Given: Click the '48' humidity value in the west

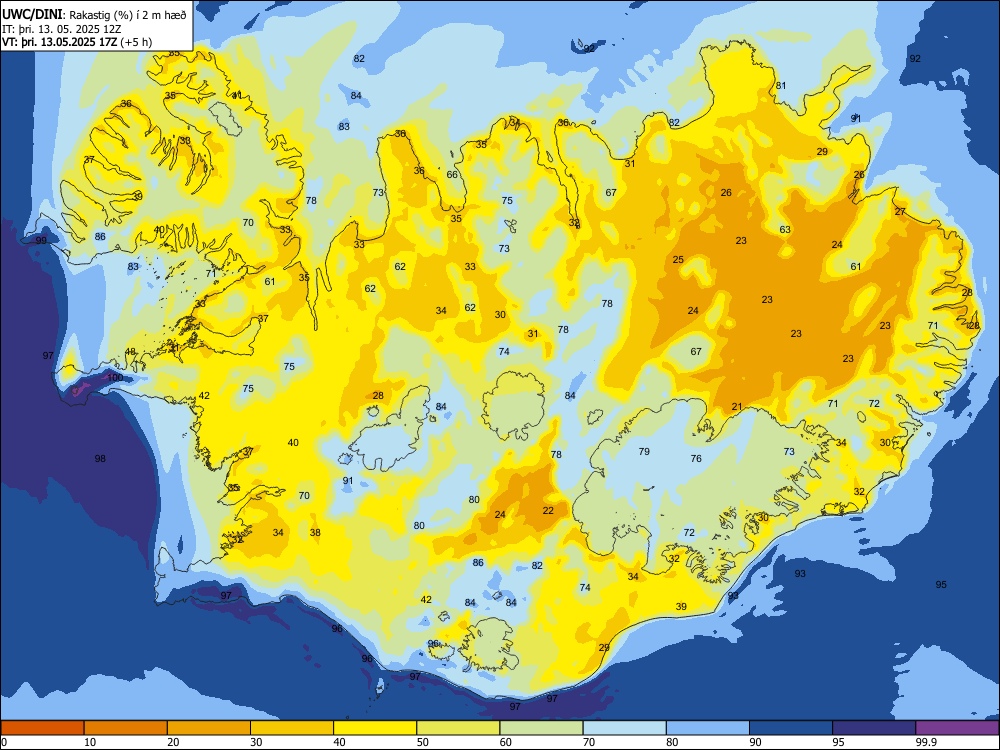Looking at the screenshot, I should pyautogui.click(x=131, y=352).
